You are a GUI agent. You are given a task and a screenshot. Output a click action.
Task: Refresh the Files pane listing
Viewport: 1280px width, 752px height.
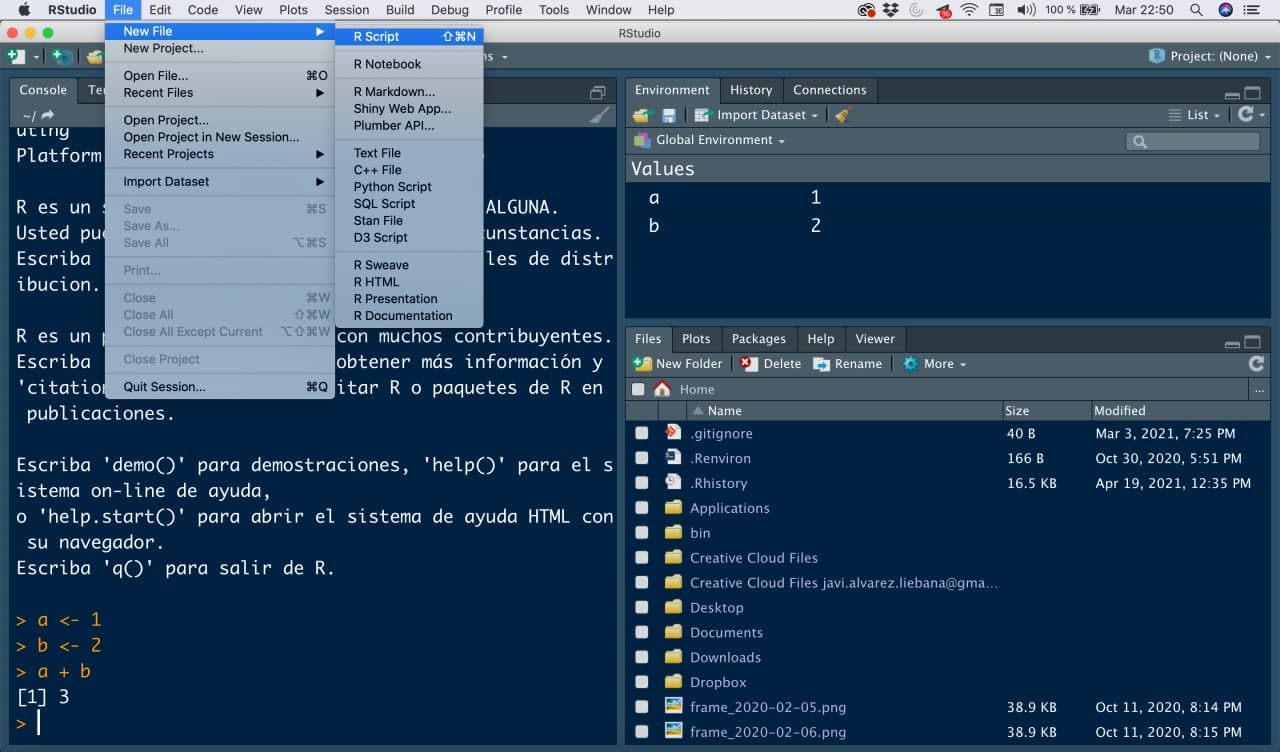tap(1256, 364)
